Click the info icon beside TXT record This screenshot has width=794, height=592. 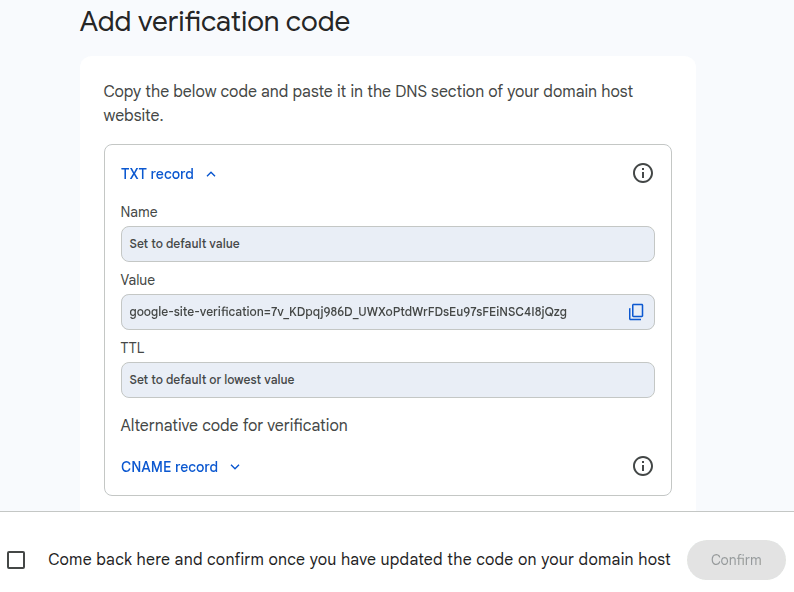(x=643, y=173)
